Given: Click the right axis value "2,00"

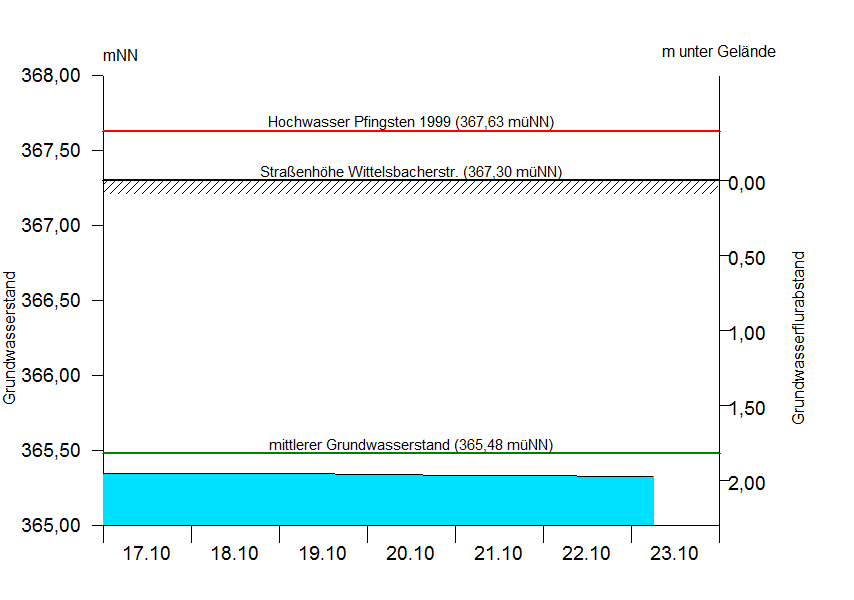Looking at the screenshot, I should [x=747, y=483].
